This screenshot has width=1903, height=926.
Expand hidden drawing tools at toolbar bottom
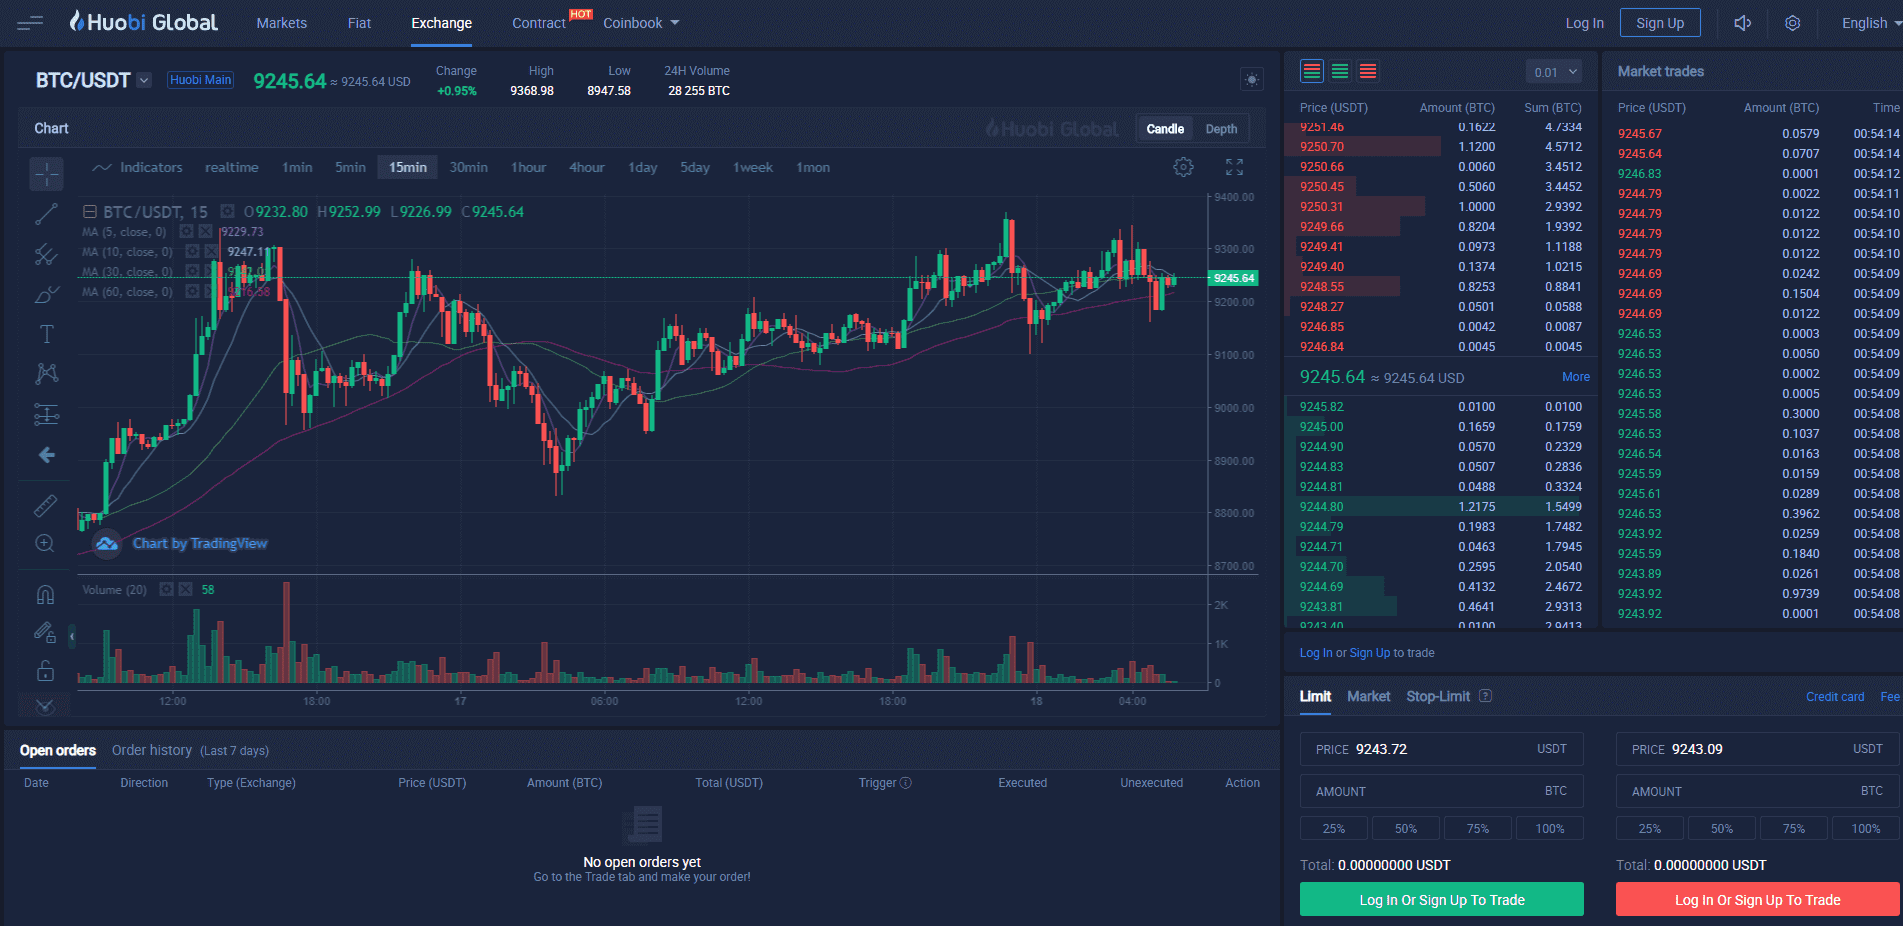point(46,706)
